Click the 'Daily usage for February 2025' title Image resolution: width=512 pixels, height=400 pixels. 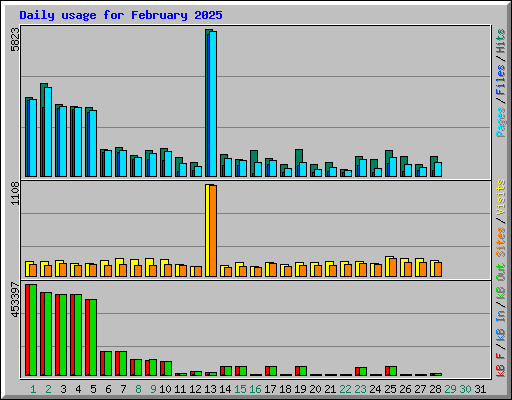121,15
